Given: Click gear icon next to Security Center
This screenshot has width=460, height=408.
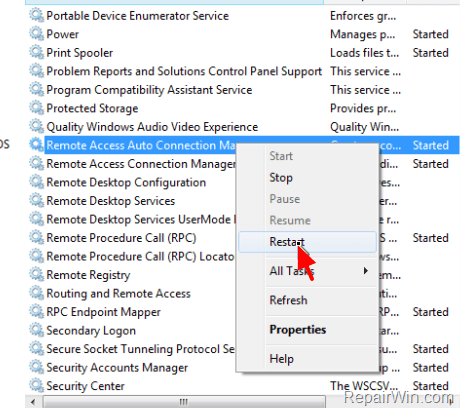Looking at the screenshot, I should (x=36, y=386).
